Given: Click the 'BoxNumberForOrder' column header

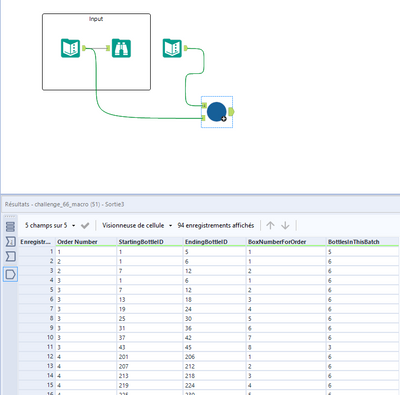Looking at the screenshot, I should tap(286, 242).
